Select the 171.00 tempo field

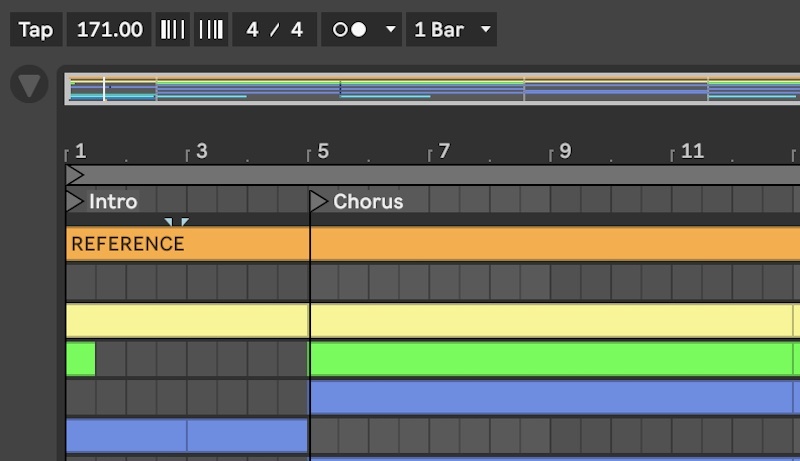[110, 29]
